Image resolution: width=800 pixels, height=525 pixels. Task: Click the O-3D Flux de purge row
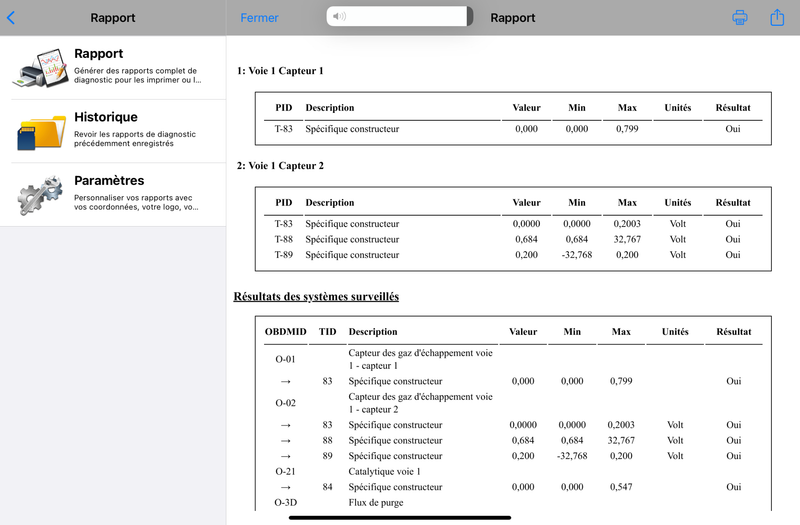coord(513,503)
